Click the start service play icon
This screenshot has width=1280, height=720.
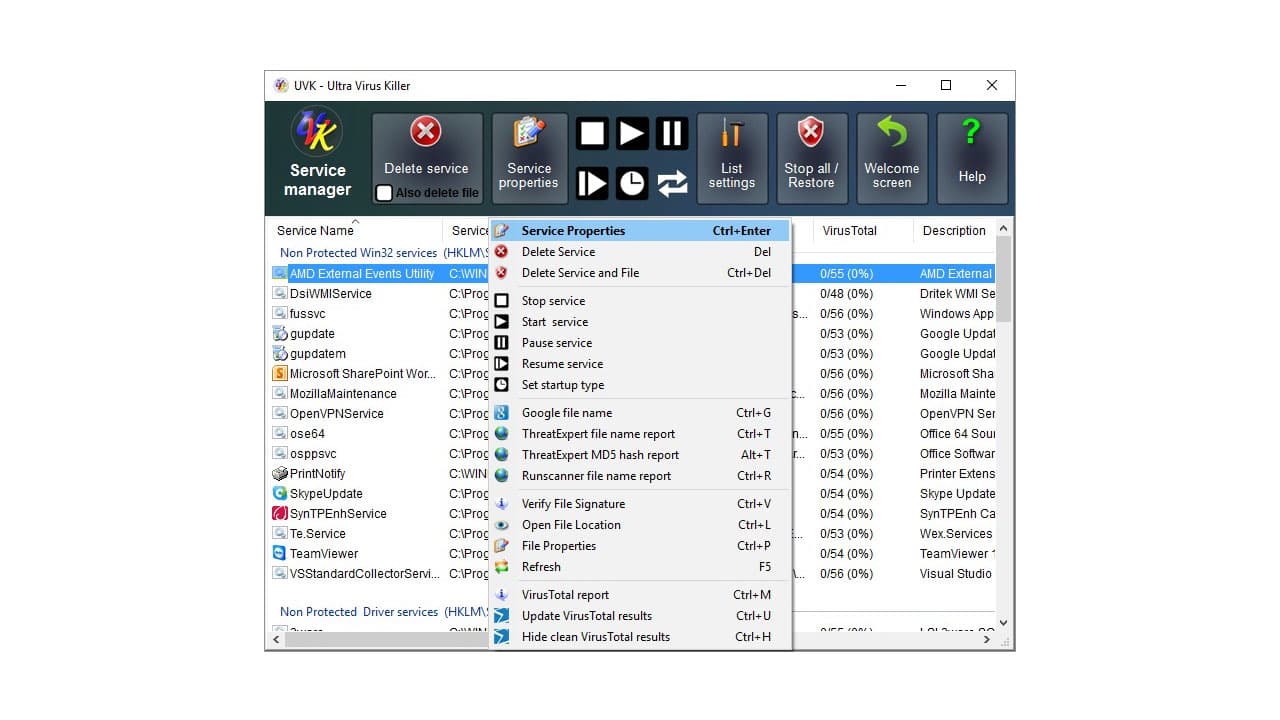coord(631,132)
